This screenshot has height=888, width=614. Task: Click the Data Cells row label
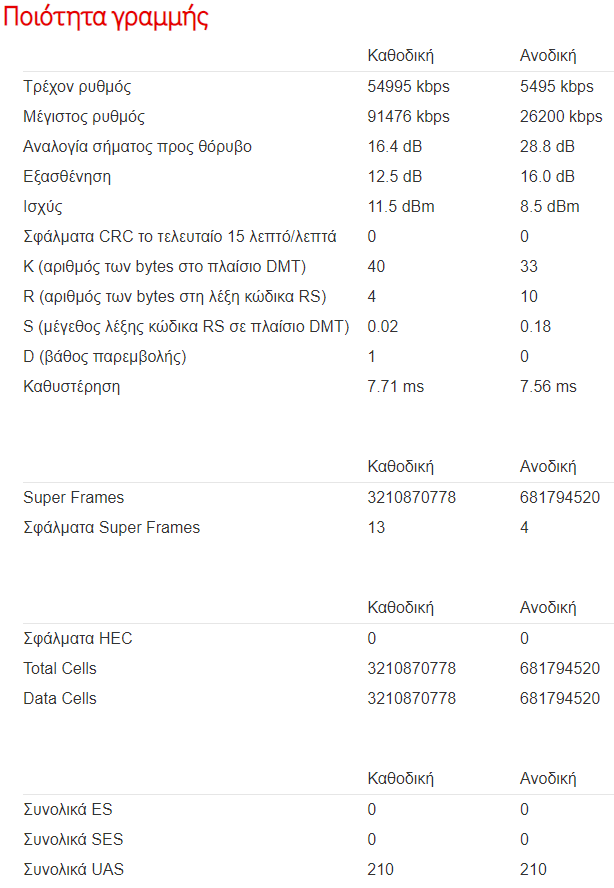pos(60,698)
